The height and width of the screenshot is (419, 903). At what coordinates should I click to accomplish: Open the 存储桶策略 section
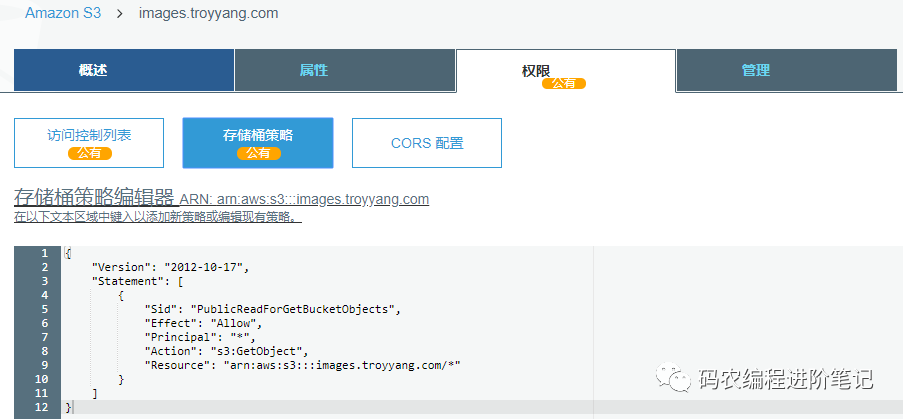(258, 143)
